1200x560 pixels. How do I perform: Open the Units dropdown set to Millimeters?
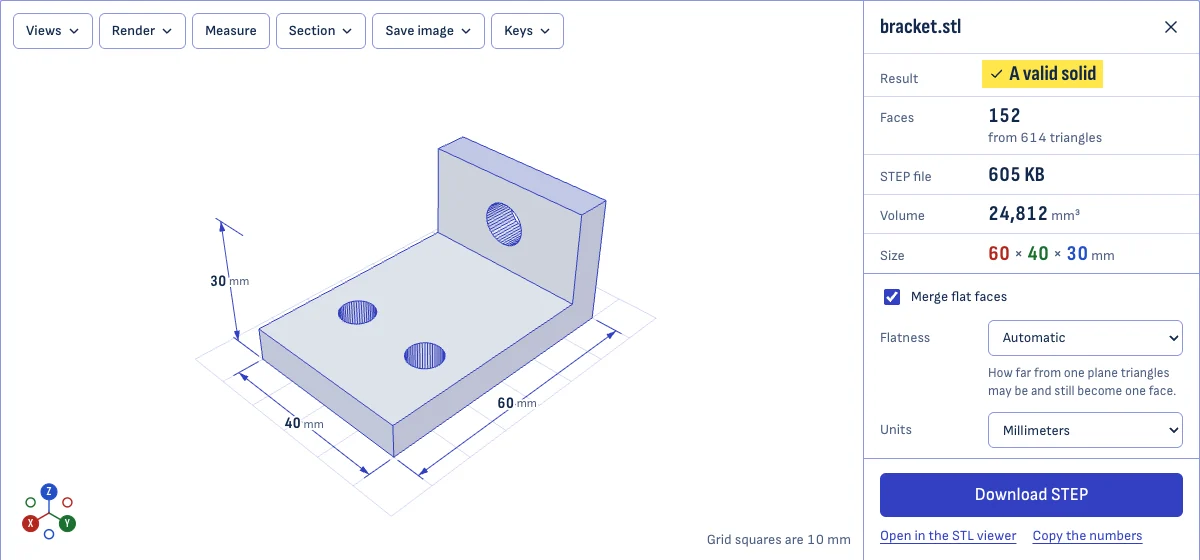[x=1085, y=430]
